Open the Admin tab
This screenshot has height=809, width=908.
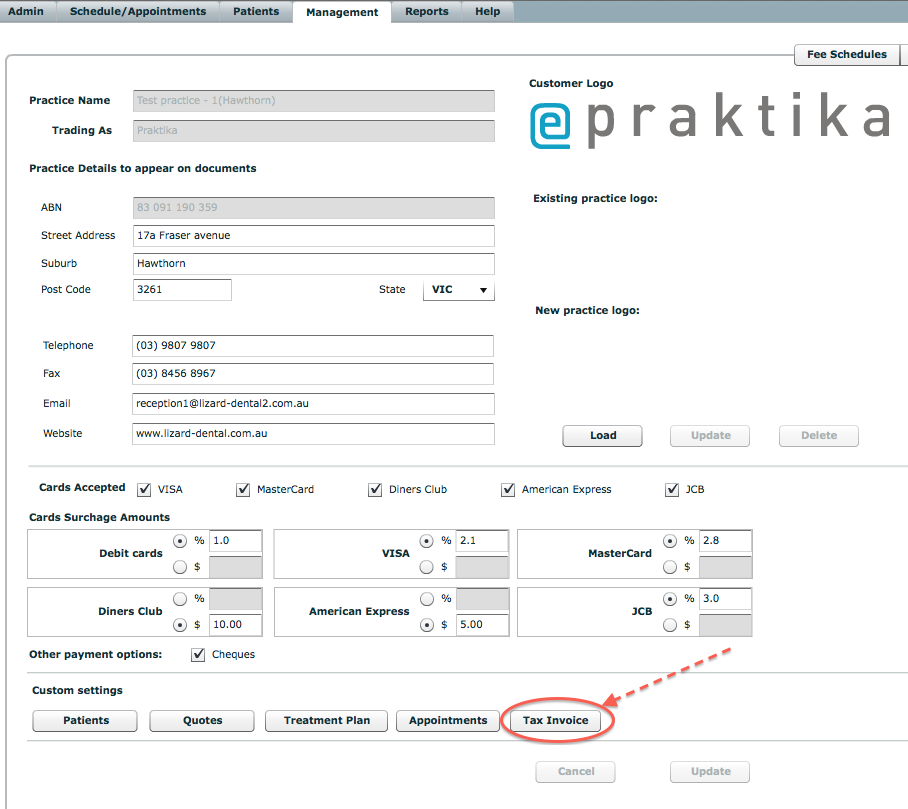(x=27, y=11)
